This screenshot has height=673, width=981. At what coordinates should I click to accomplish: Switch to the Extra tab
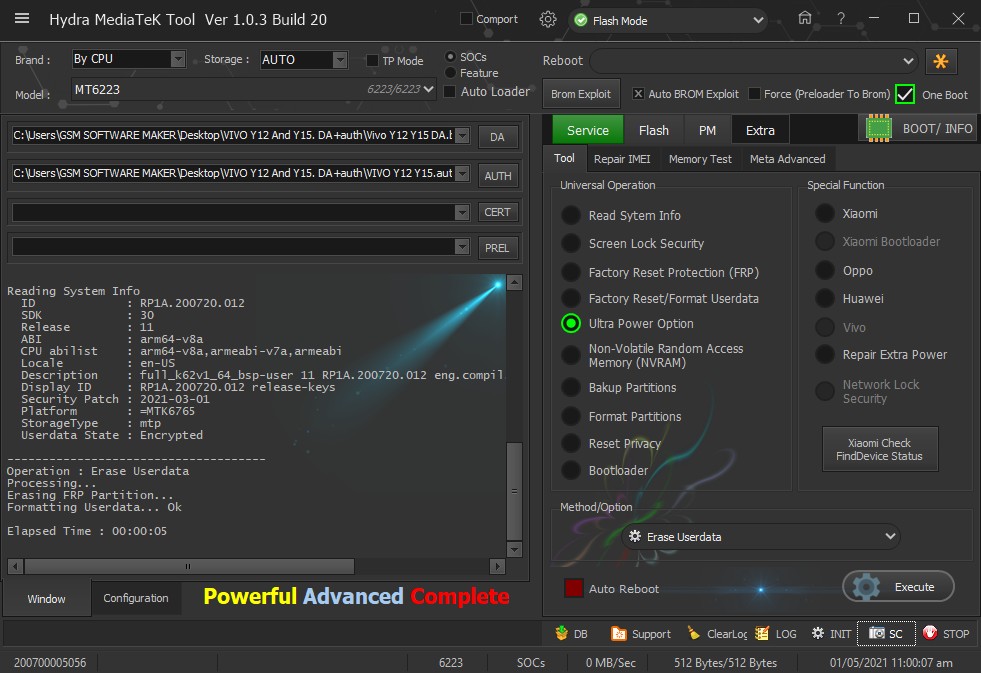[x=760, y=130]
